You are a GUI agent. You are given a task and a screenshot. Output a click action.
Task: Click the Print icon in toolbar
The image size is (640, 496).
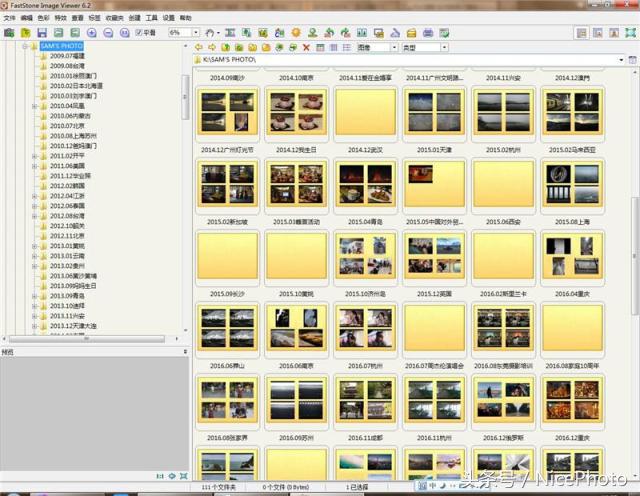[x=428, y=33]
